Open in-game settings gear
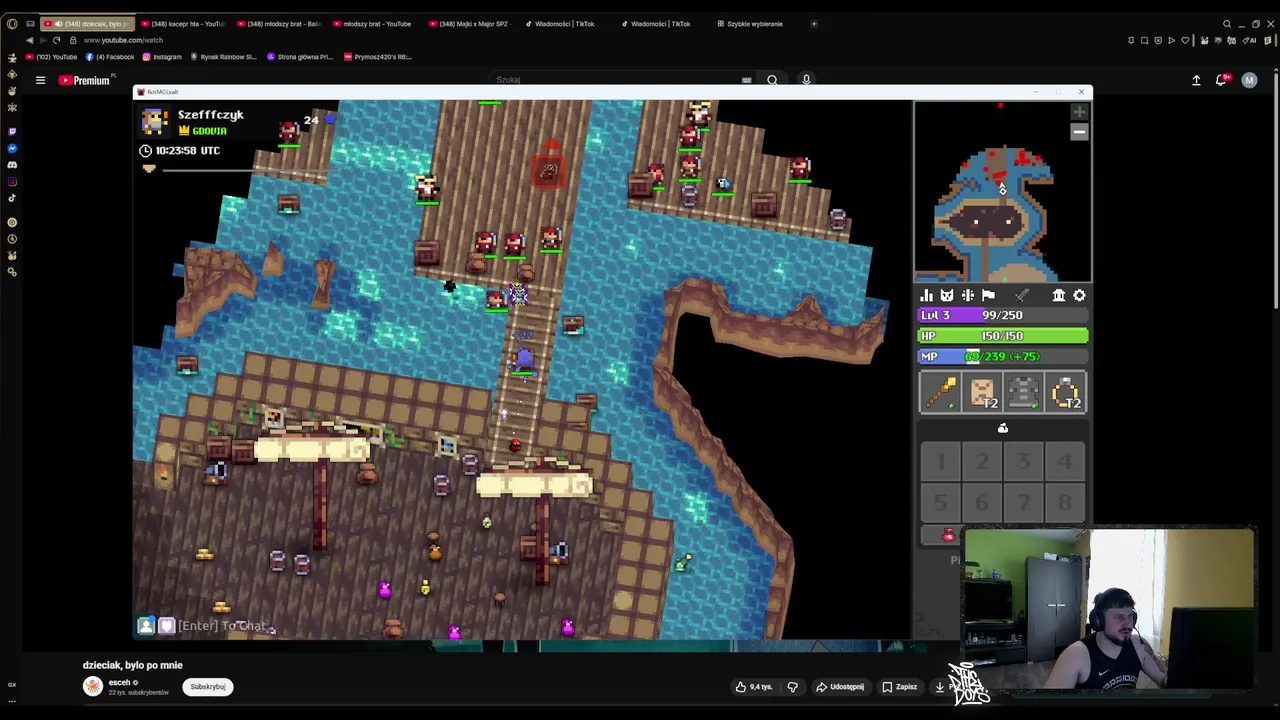The width and height of the screenshot is (1280, 720). click(x=1079, y=295)
